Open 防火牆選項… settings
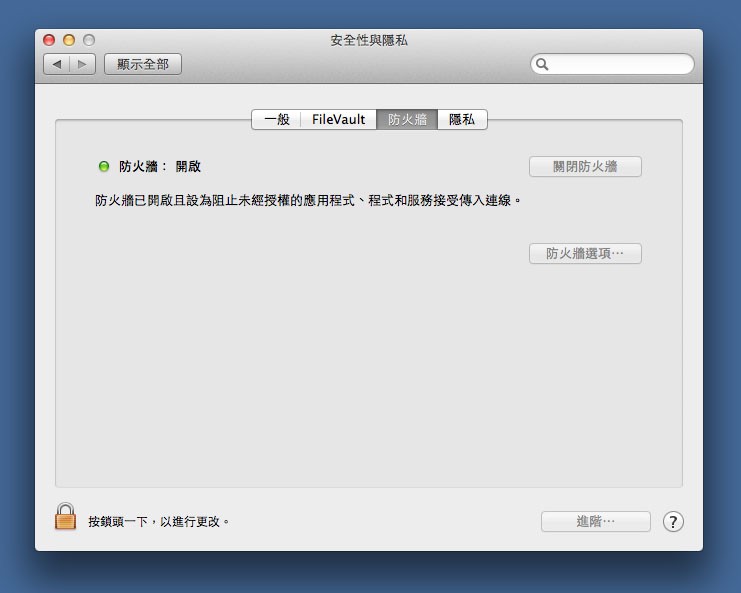Viewport: 741px width, 593px height. pyautogui.click(x=585, y=253)
